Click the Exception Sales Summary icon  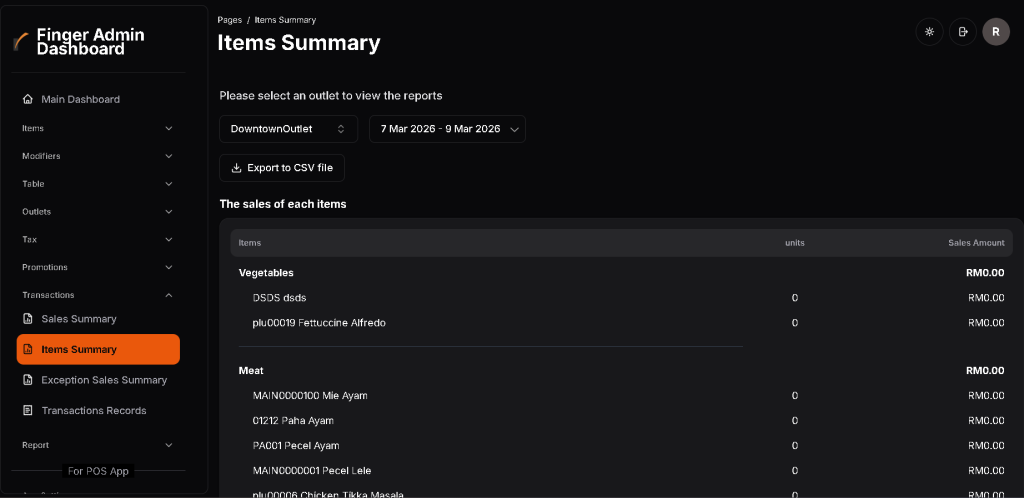(x=28, y=380)
